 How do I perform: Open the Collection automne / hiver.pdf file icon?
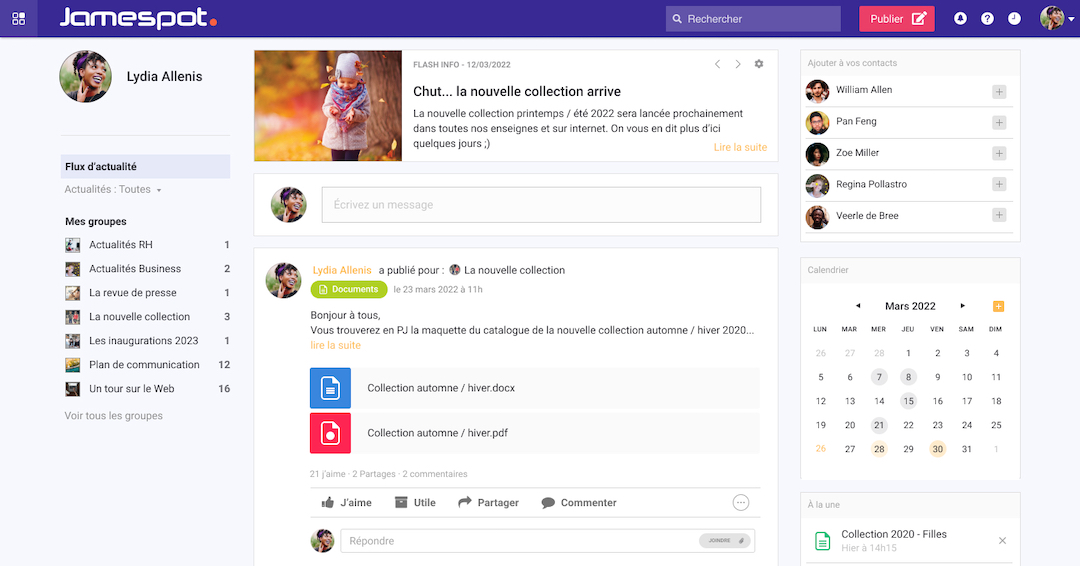pos(330,433)
